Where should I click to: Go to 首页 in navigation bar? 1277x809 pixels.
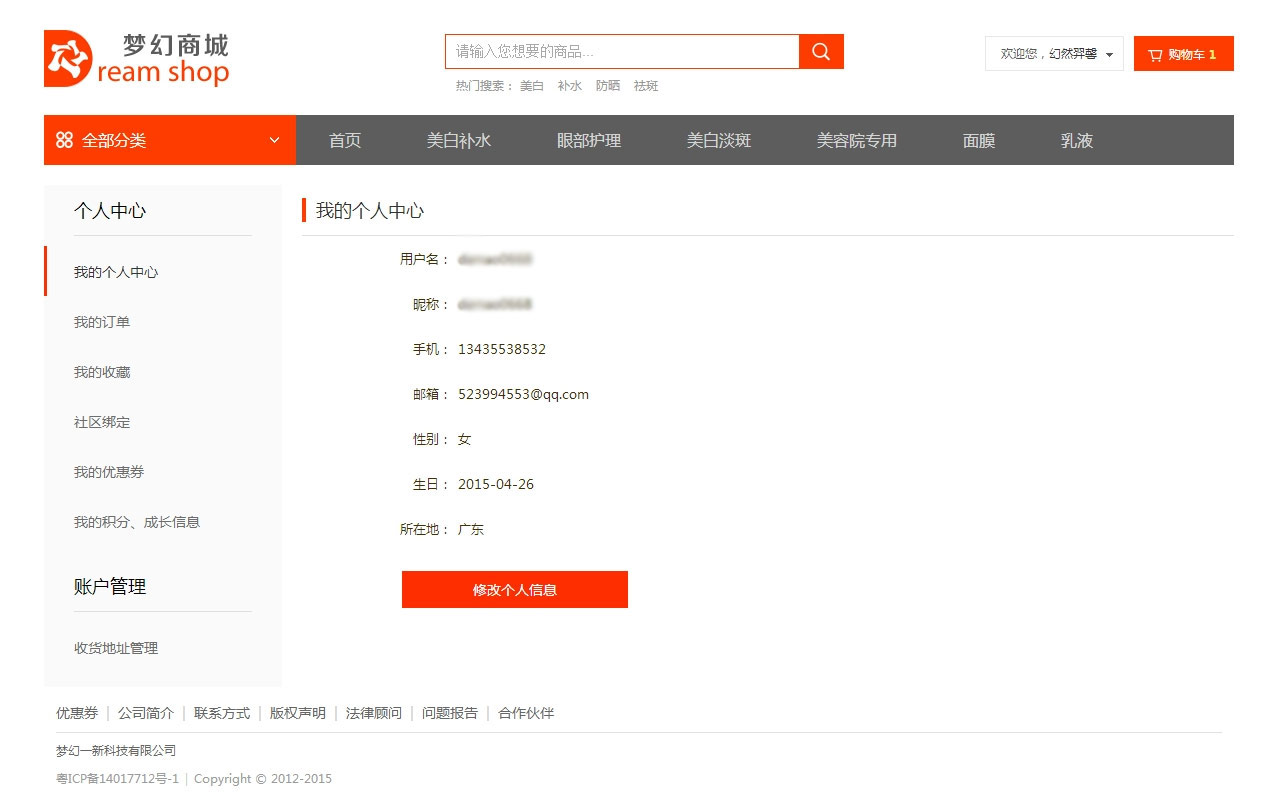coord(345,140)
